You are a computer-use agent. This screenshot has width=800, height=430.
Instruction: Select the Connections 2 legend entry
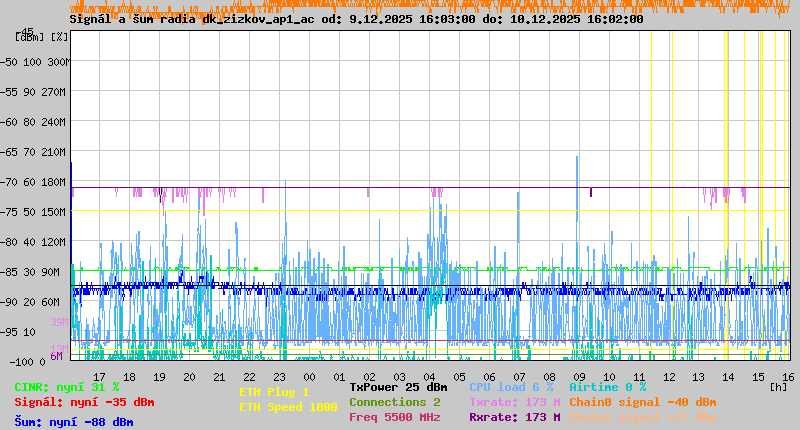(395, 402)
